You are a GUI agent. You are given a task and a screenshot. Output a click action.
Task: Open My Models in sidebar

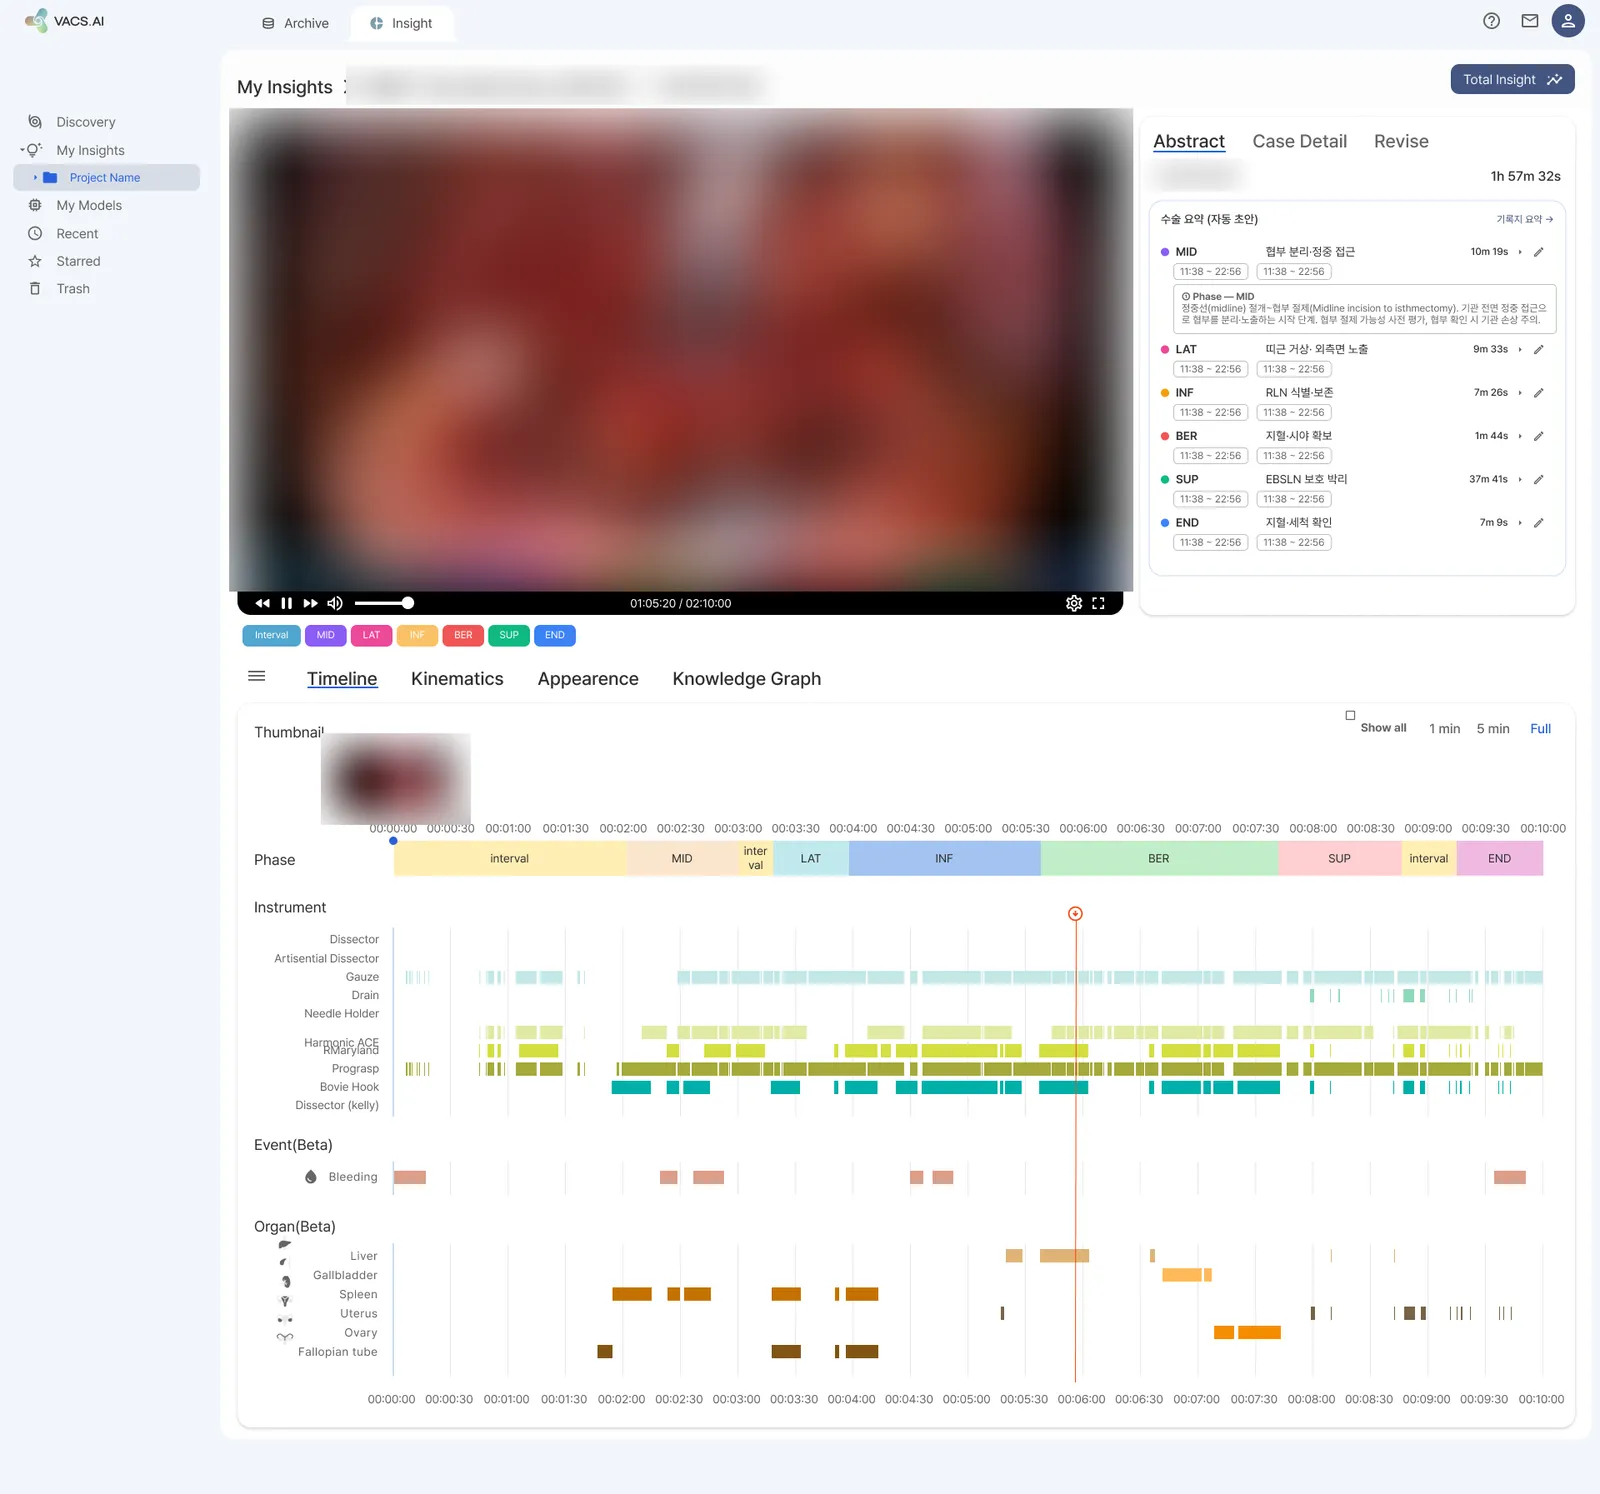[89, 205]
